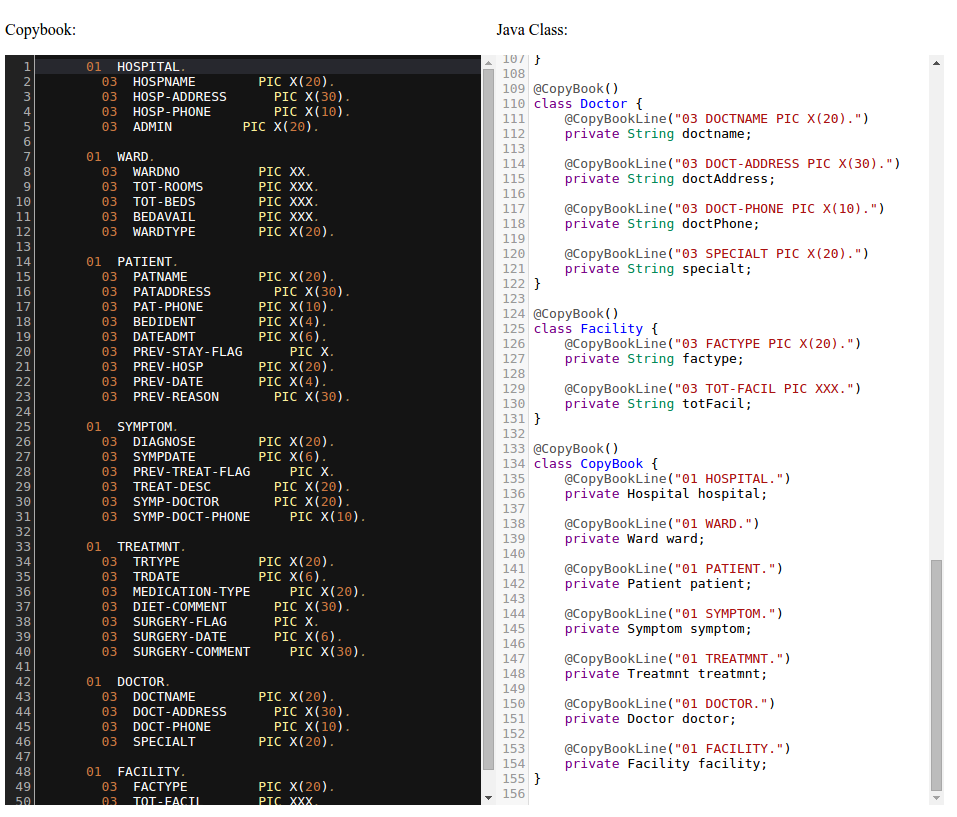Click the SPECIALT field line in copybook
The width and height of the screenshot is (957, 817).
point(218,742)
